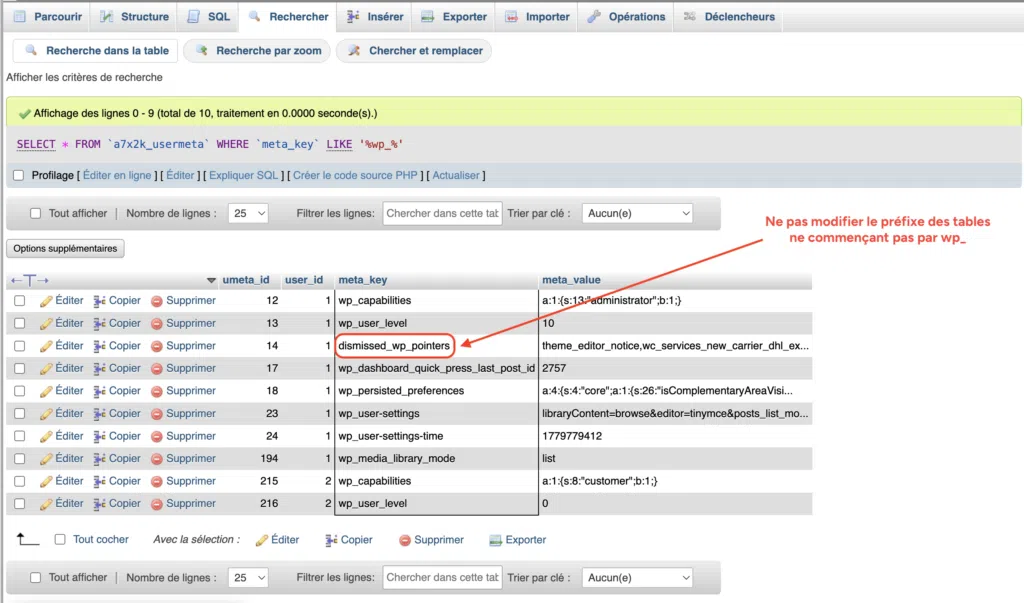
Task: Select the row checkbox for umeta_id 216
Action: pyautogui.click(x=20, y=504)
